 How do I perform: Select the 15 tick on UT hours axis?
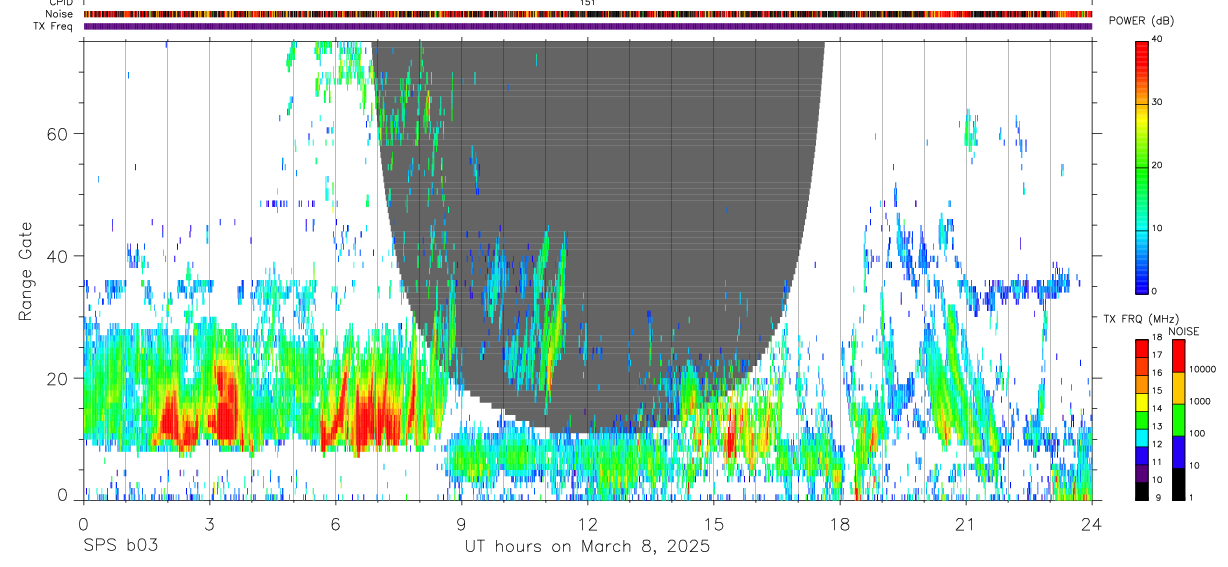click(714, 524)
